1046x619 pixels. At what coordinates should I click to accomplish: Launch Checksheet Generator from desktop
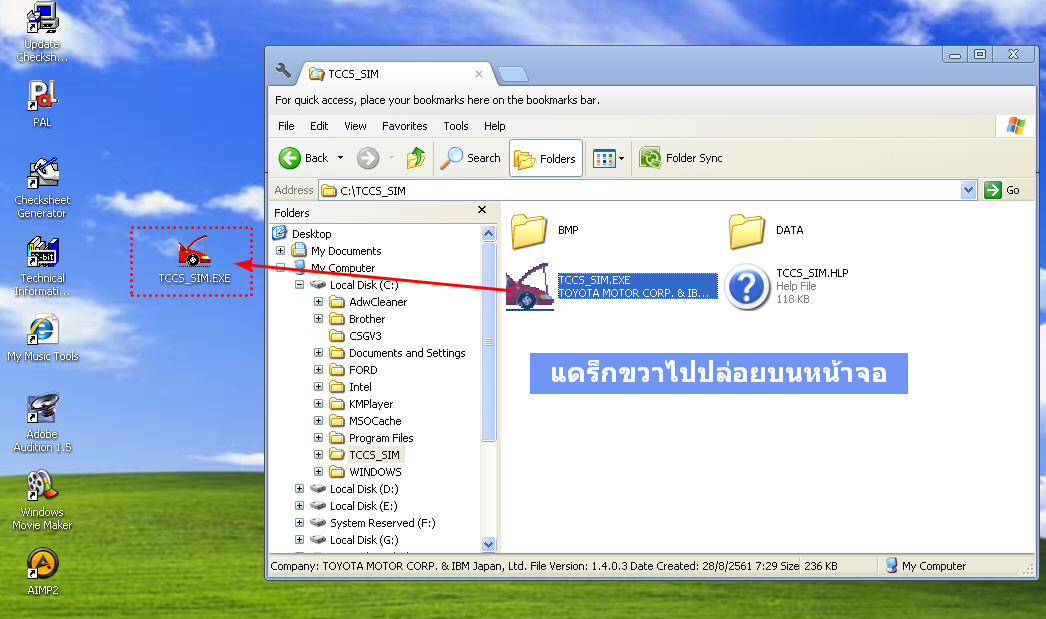[42, 188]
